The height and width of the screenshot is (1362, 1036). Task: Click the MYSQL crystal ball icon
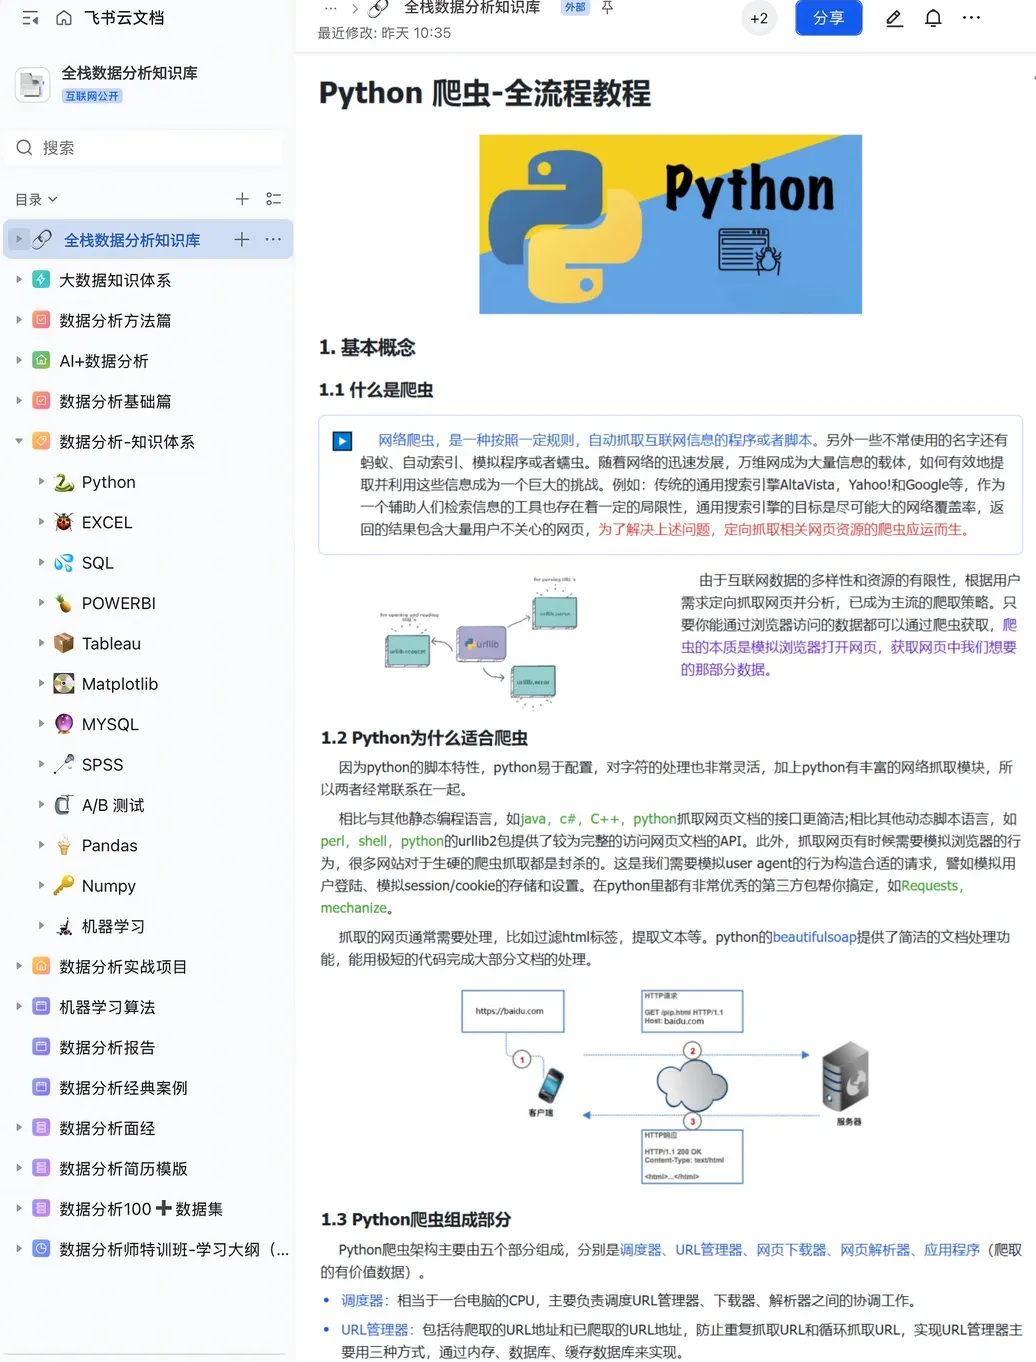(64, 724)
